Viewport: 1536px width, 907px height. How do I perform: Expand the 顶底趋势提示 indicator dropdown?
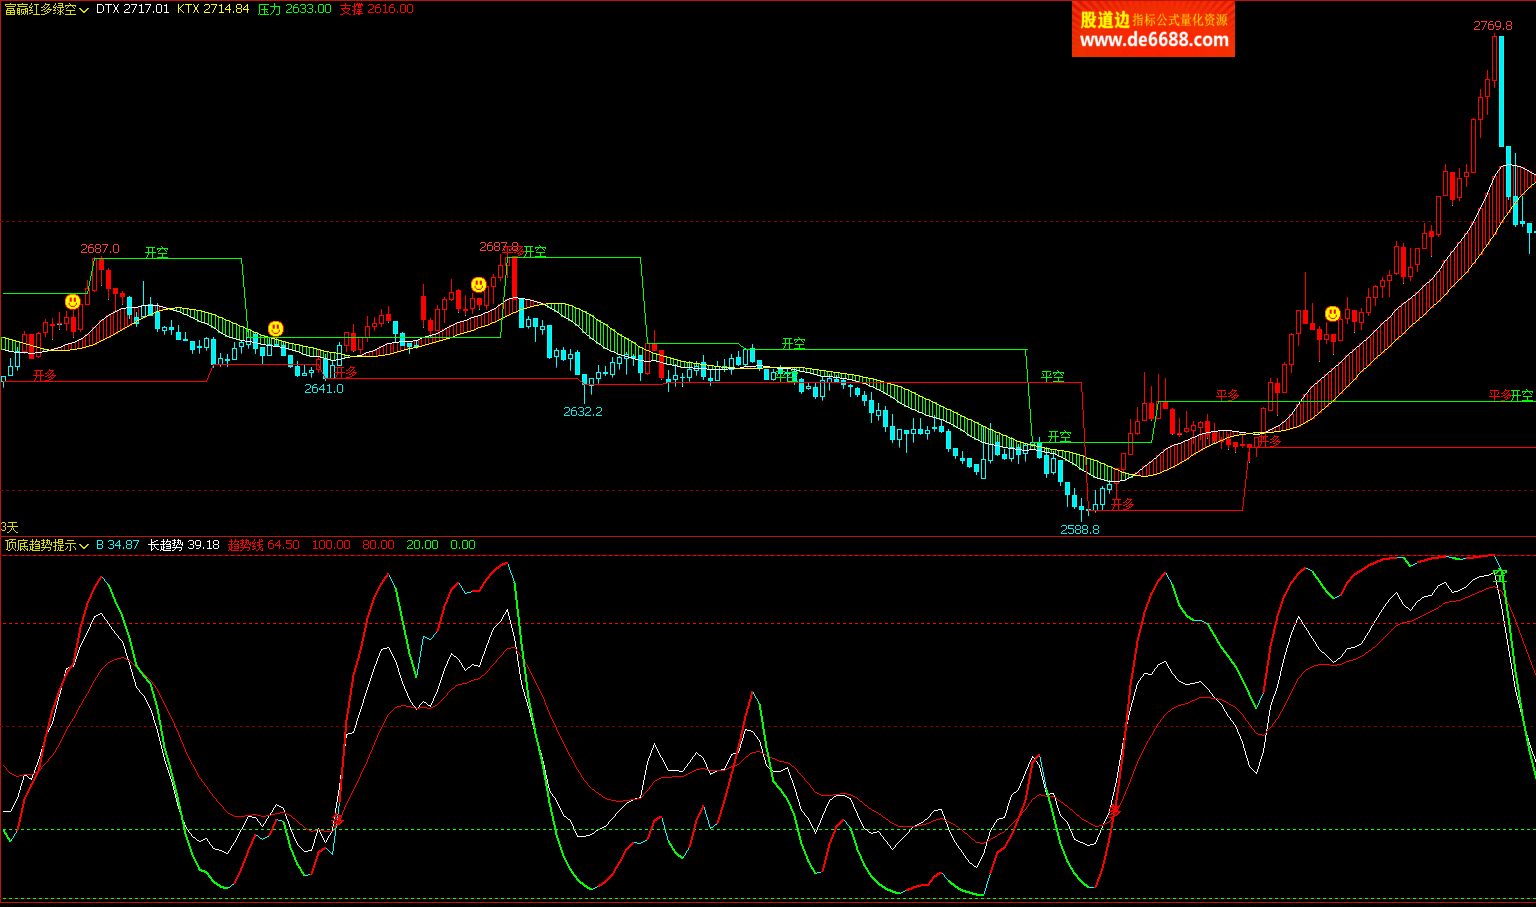coord(46,545)
